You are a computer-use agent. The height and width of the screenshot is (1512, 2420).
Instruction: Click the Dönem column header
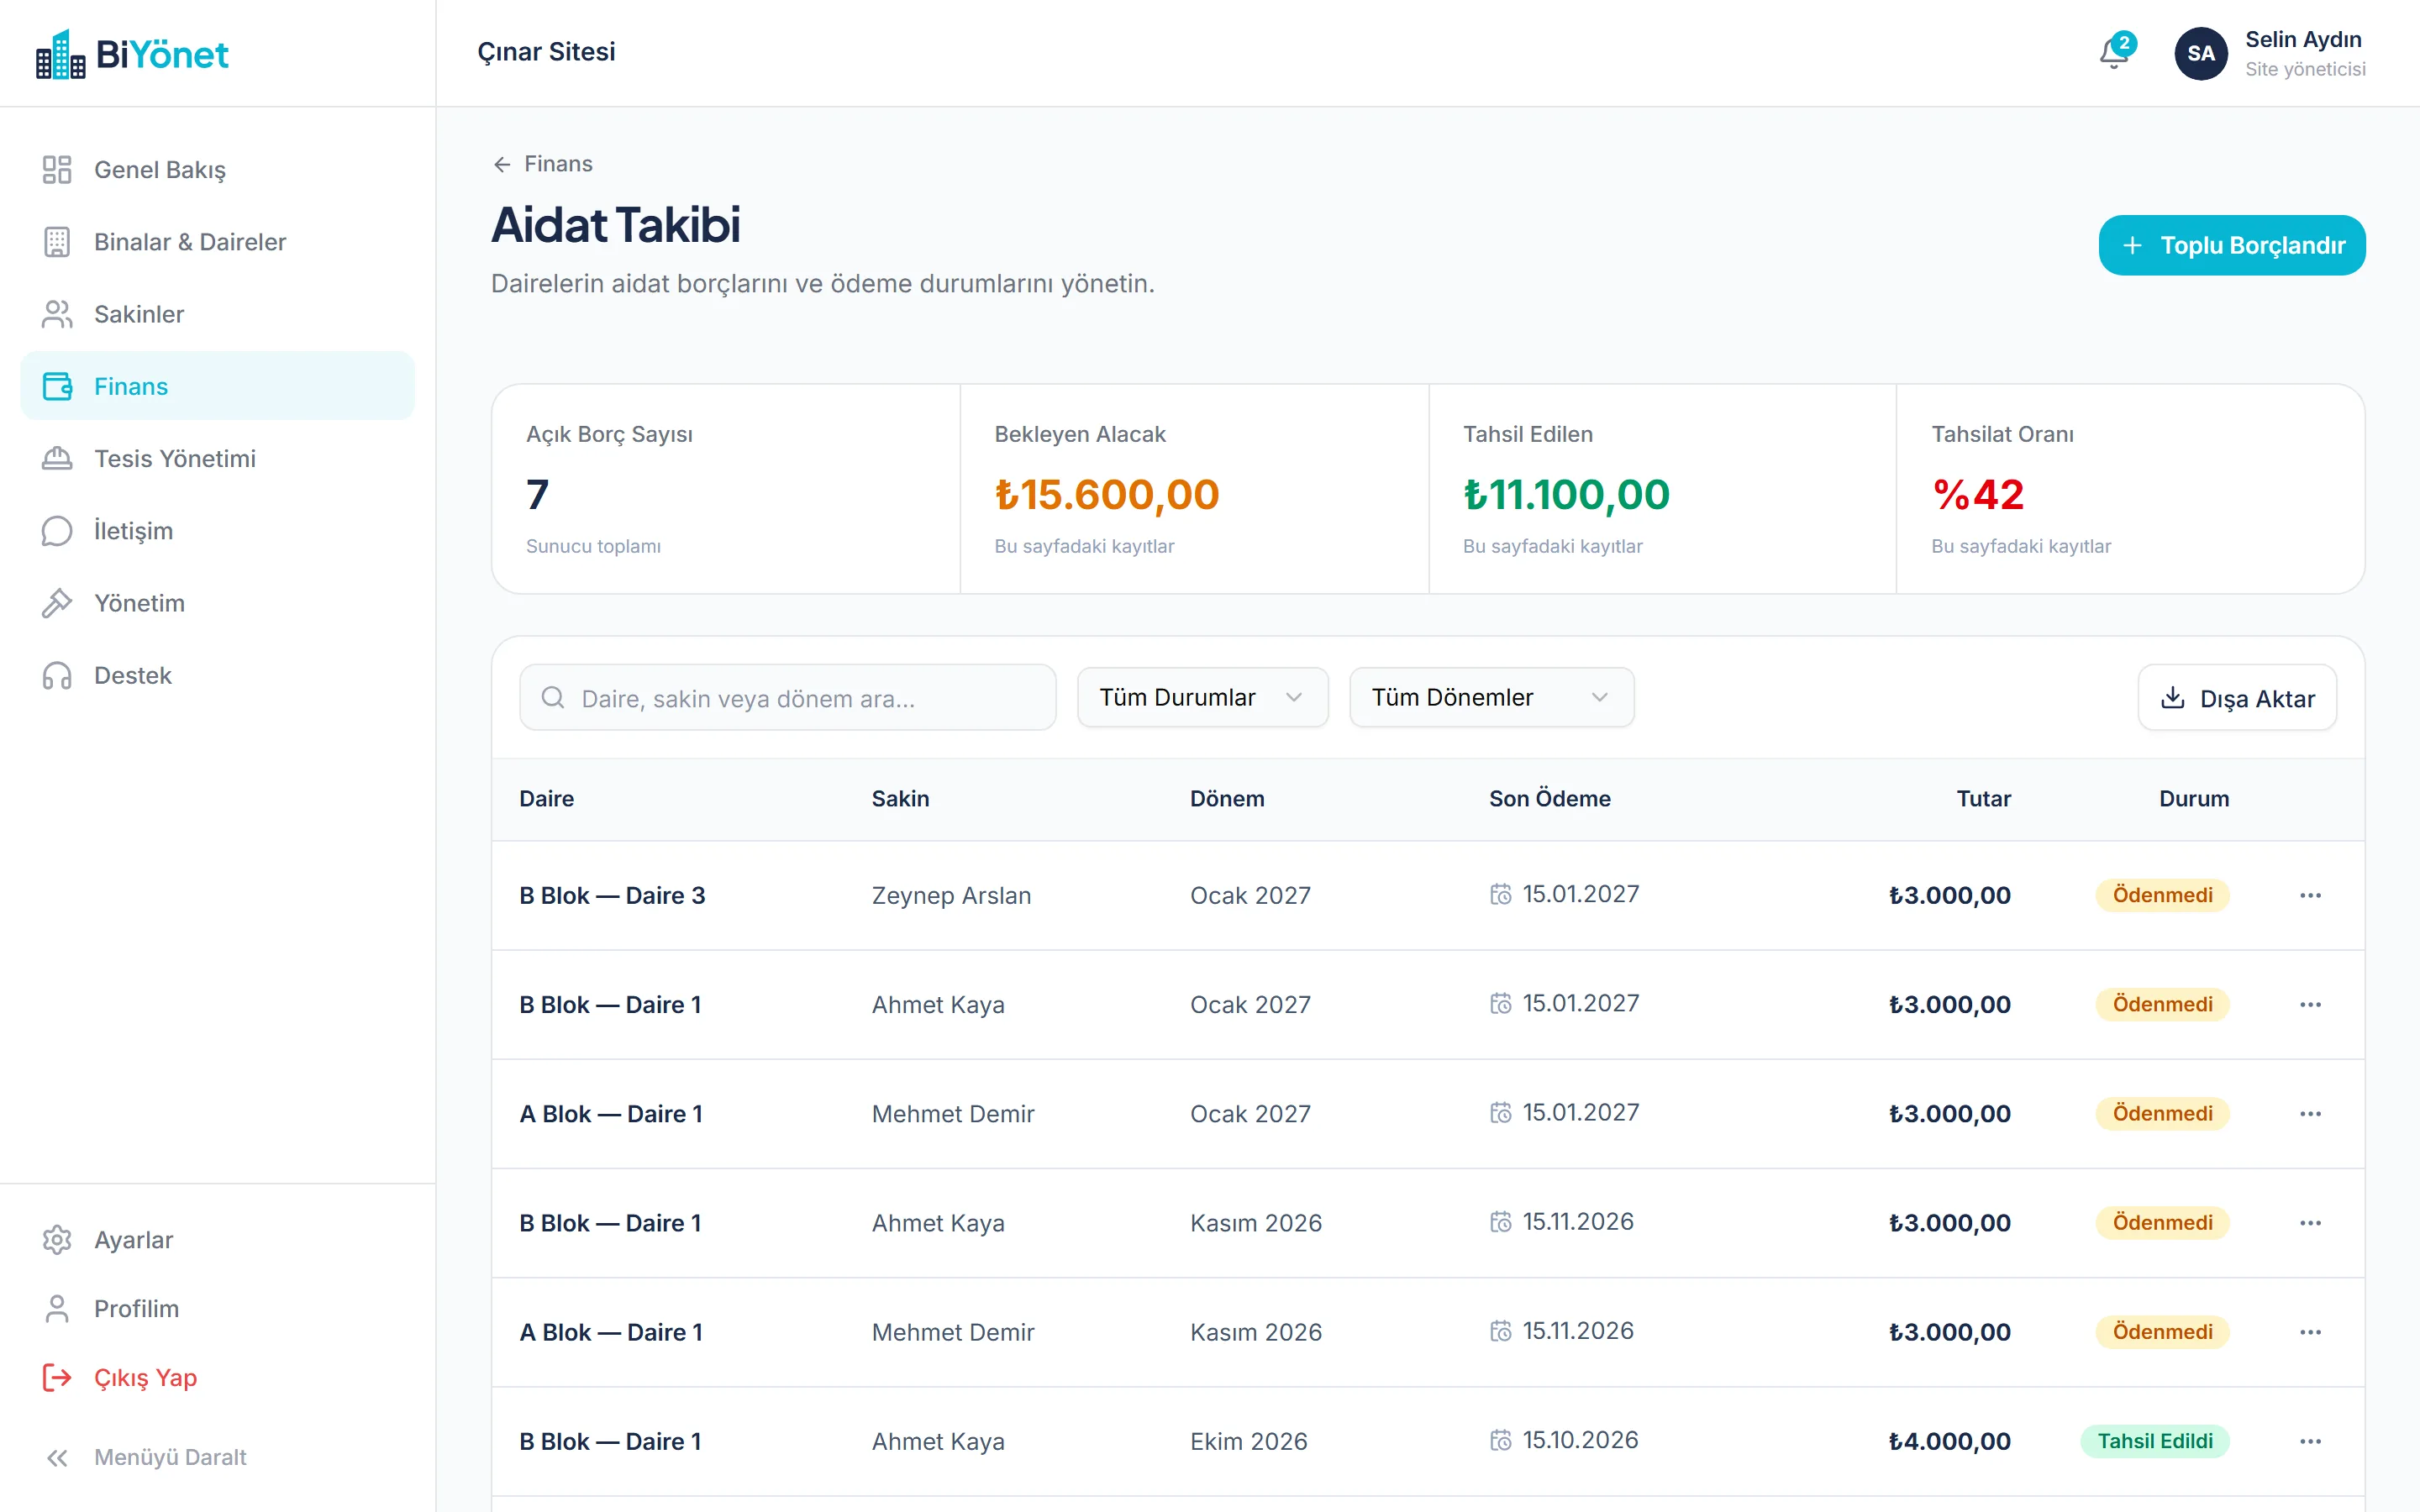point(1227,799)
